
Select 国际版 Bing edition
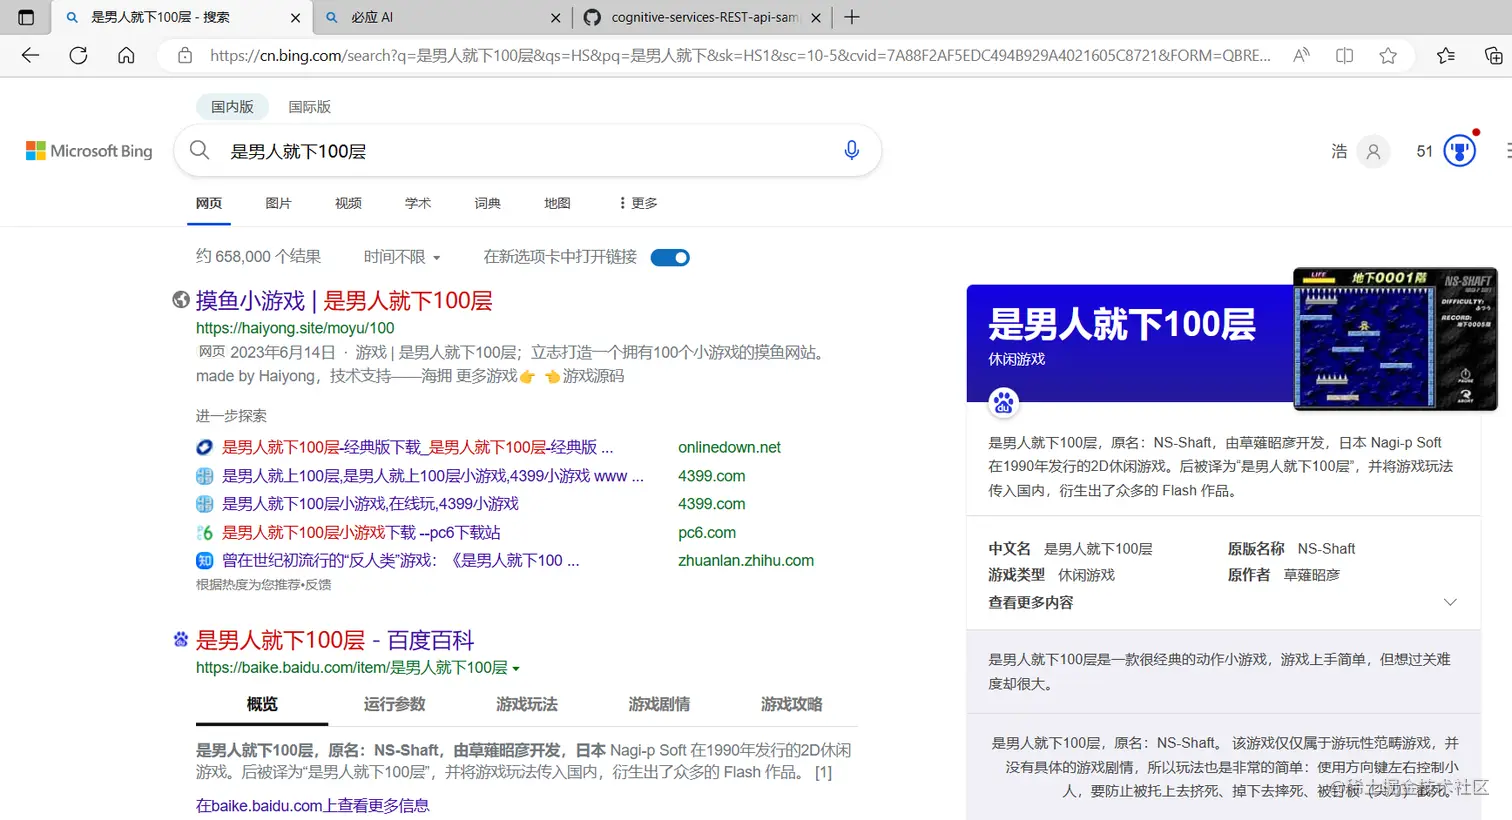[x=309, y=107]
